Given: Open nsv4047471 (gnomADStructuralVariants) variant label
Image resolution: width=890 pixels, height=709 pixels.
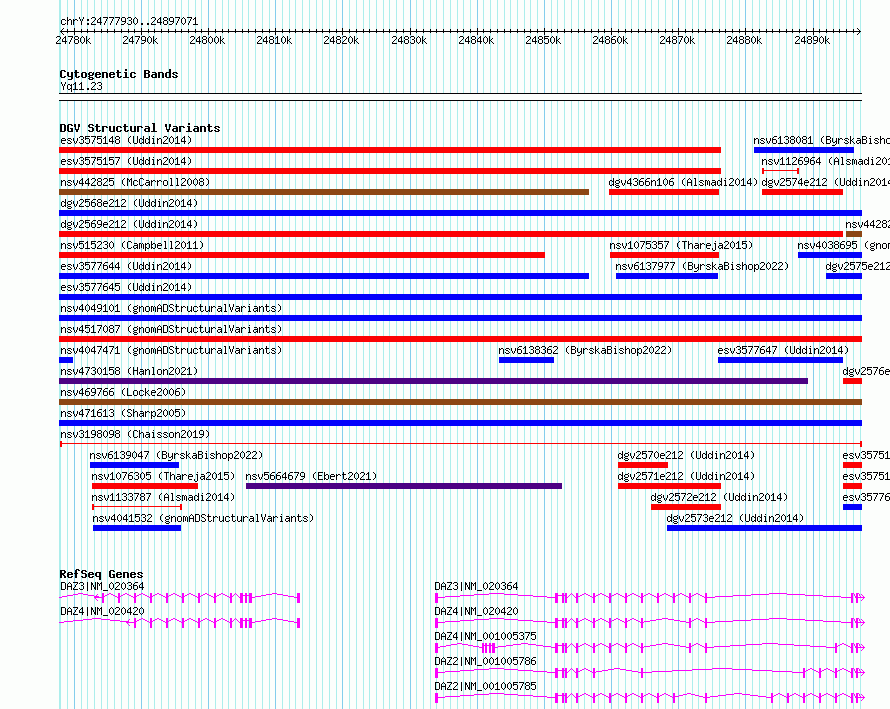Looking at the screenshot, I should coord(171,350).
